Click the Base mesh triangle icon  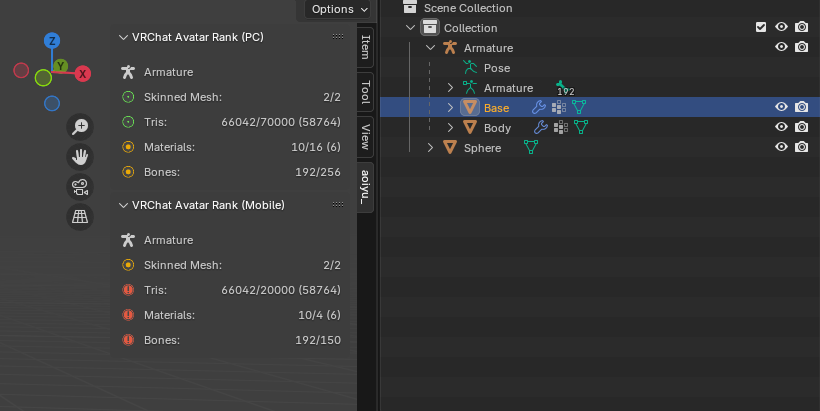pyautogui.click(x=470, y=107)
